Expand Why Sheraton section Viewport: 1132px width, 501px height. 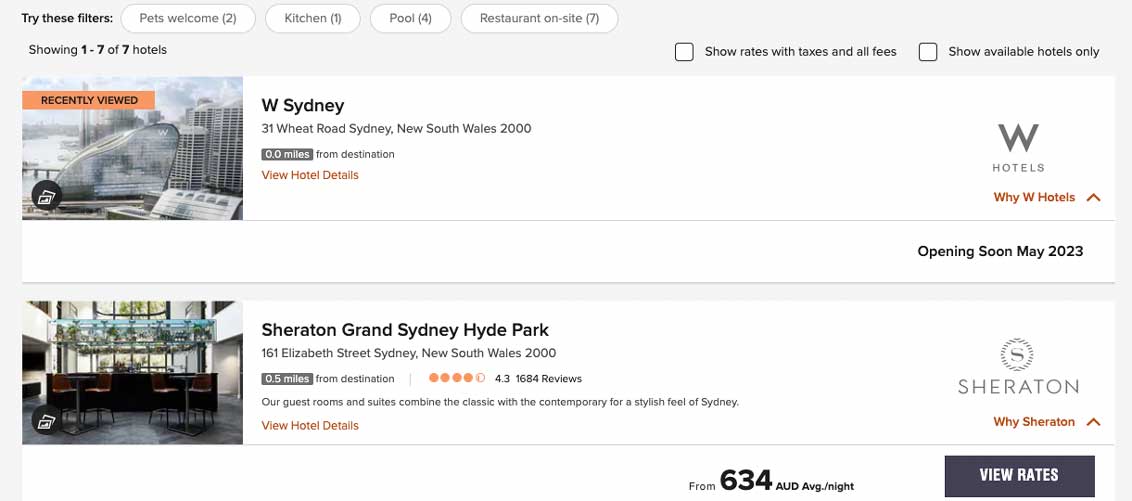(x=1046, y=422)
